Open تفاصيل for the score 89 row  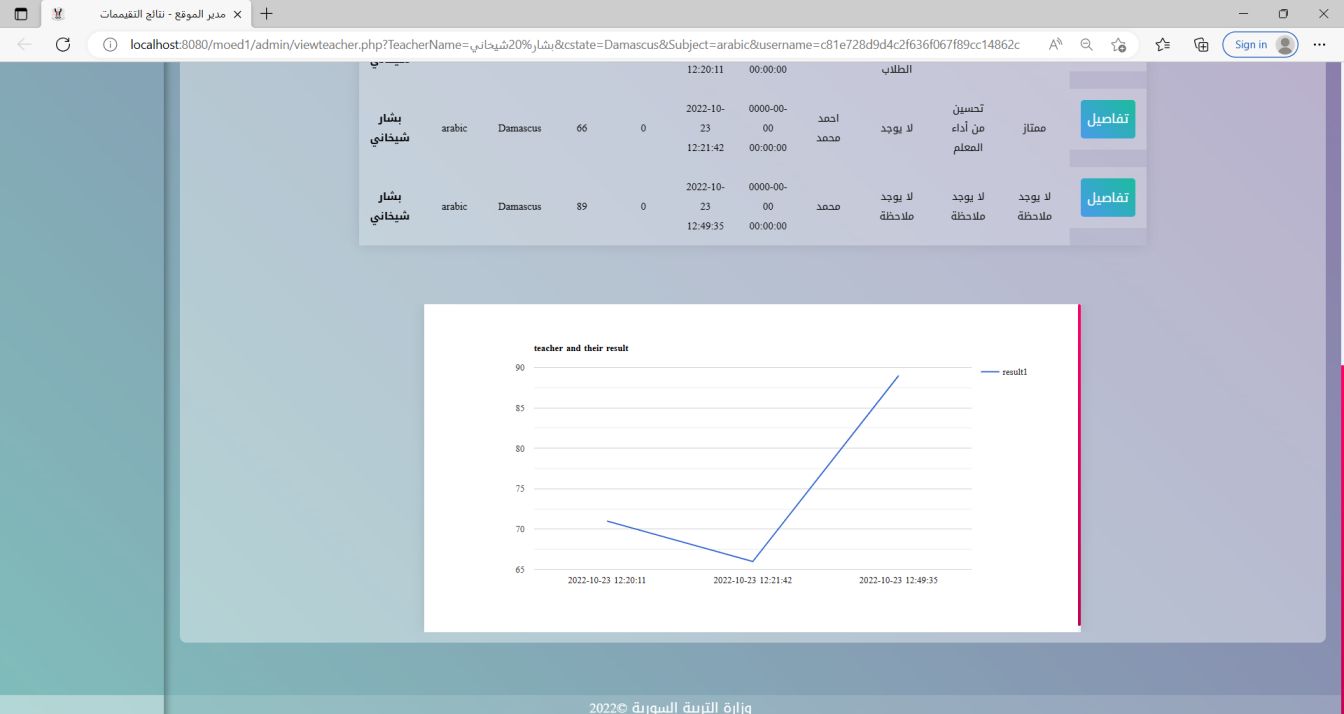(x=1107, y=198)
